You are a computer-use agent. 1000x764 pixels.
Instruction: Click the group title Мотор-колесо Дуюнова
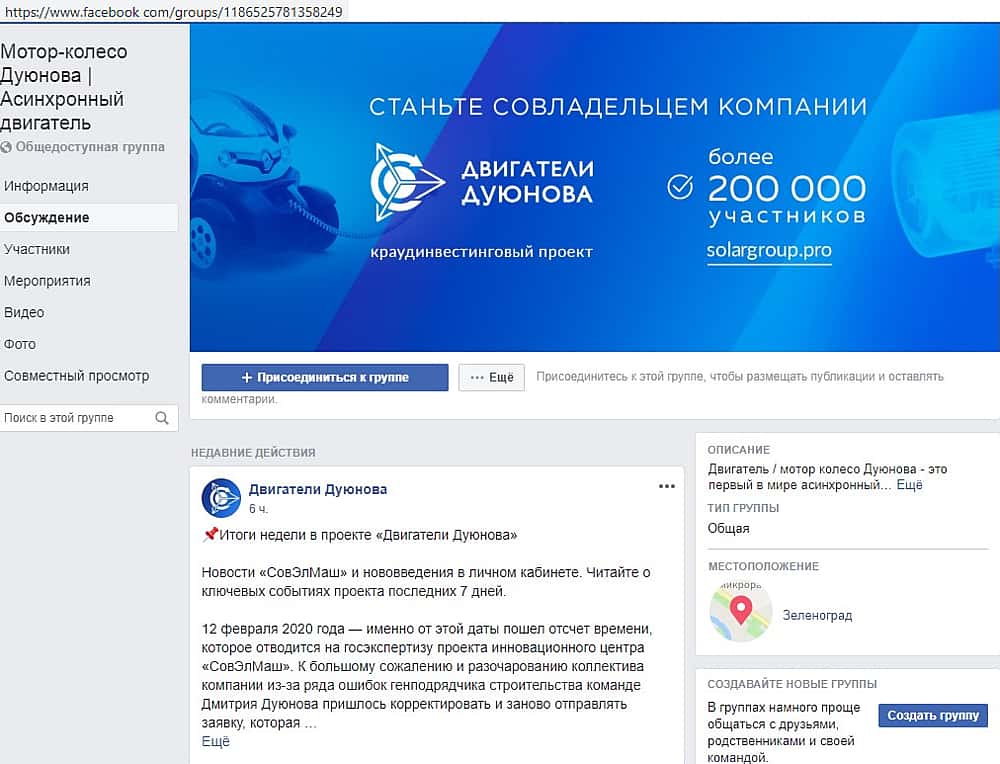click(x=64, y=87)
